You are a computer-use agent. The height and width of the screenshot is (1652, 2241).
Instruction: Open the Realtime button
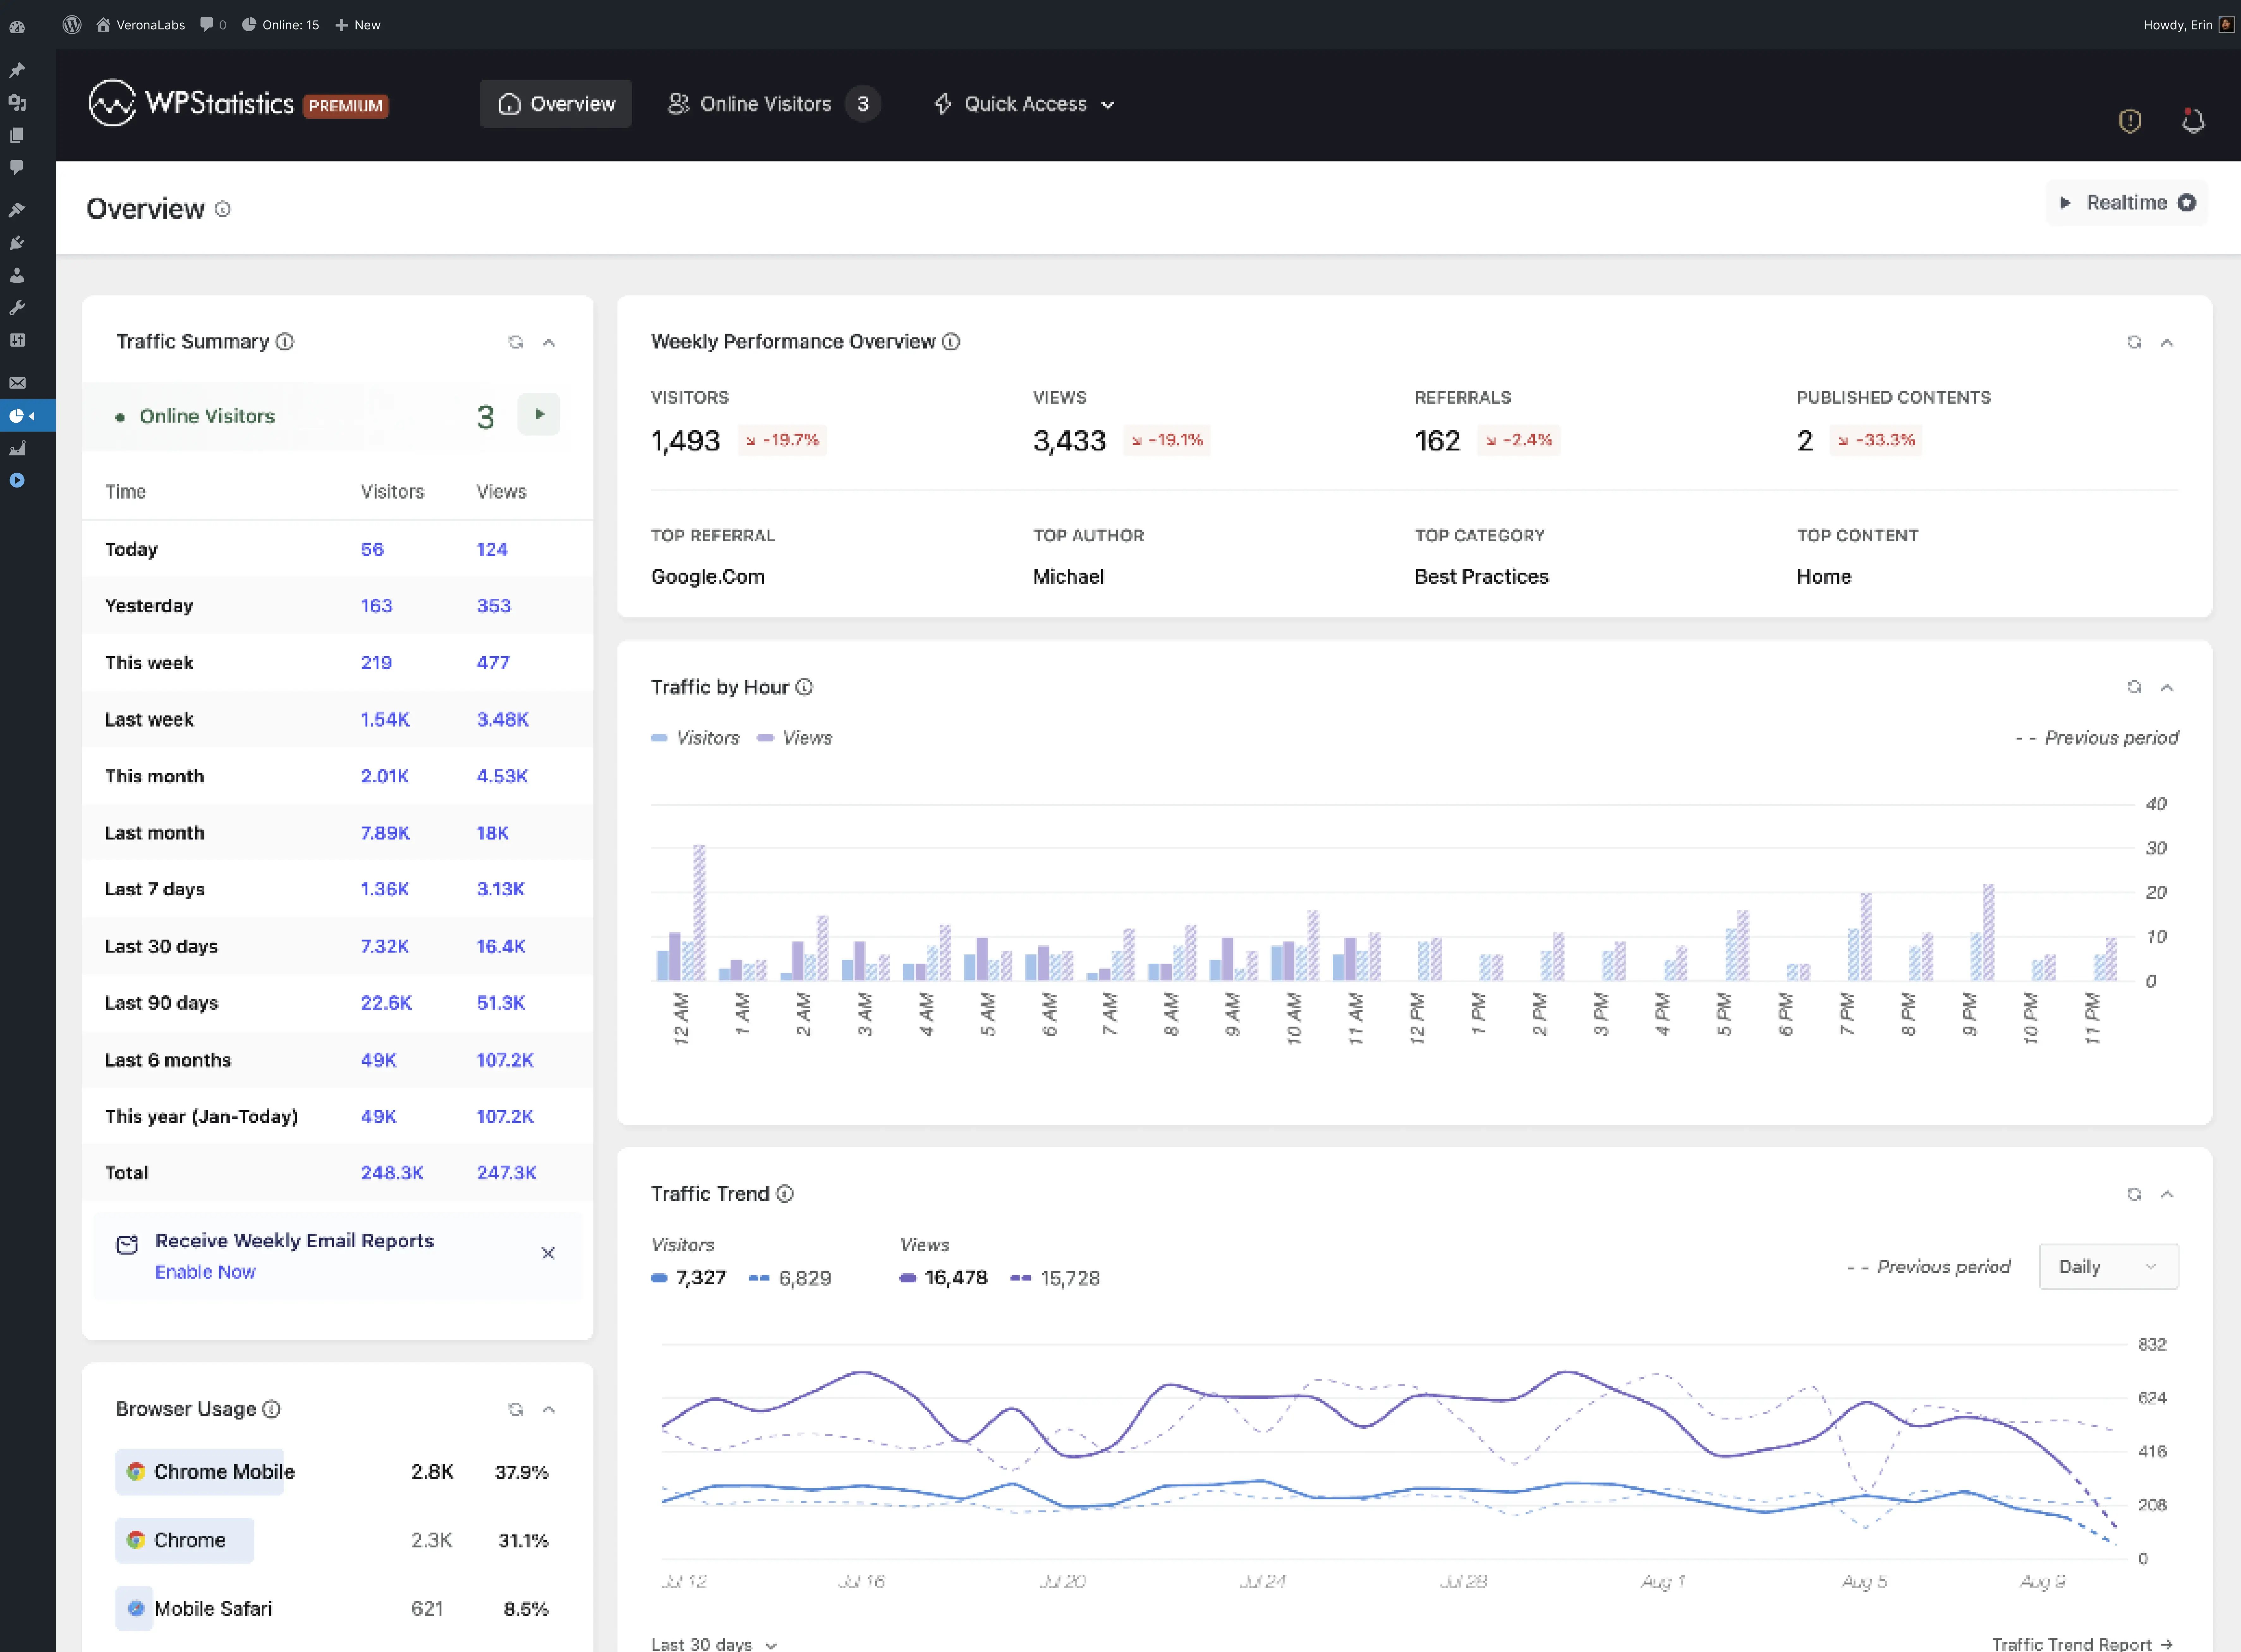pyautogui.click(x=2126, y=203)
